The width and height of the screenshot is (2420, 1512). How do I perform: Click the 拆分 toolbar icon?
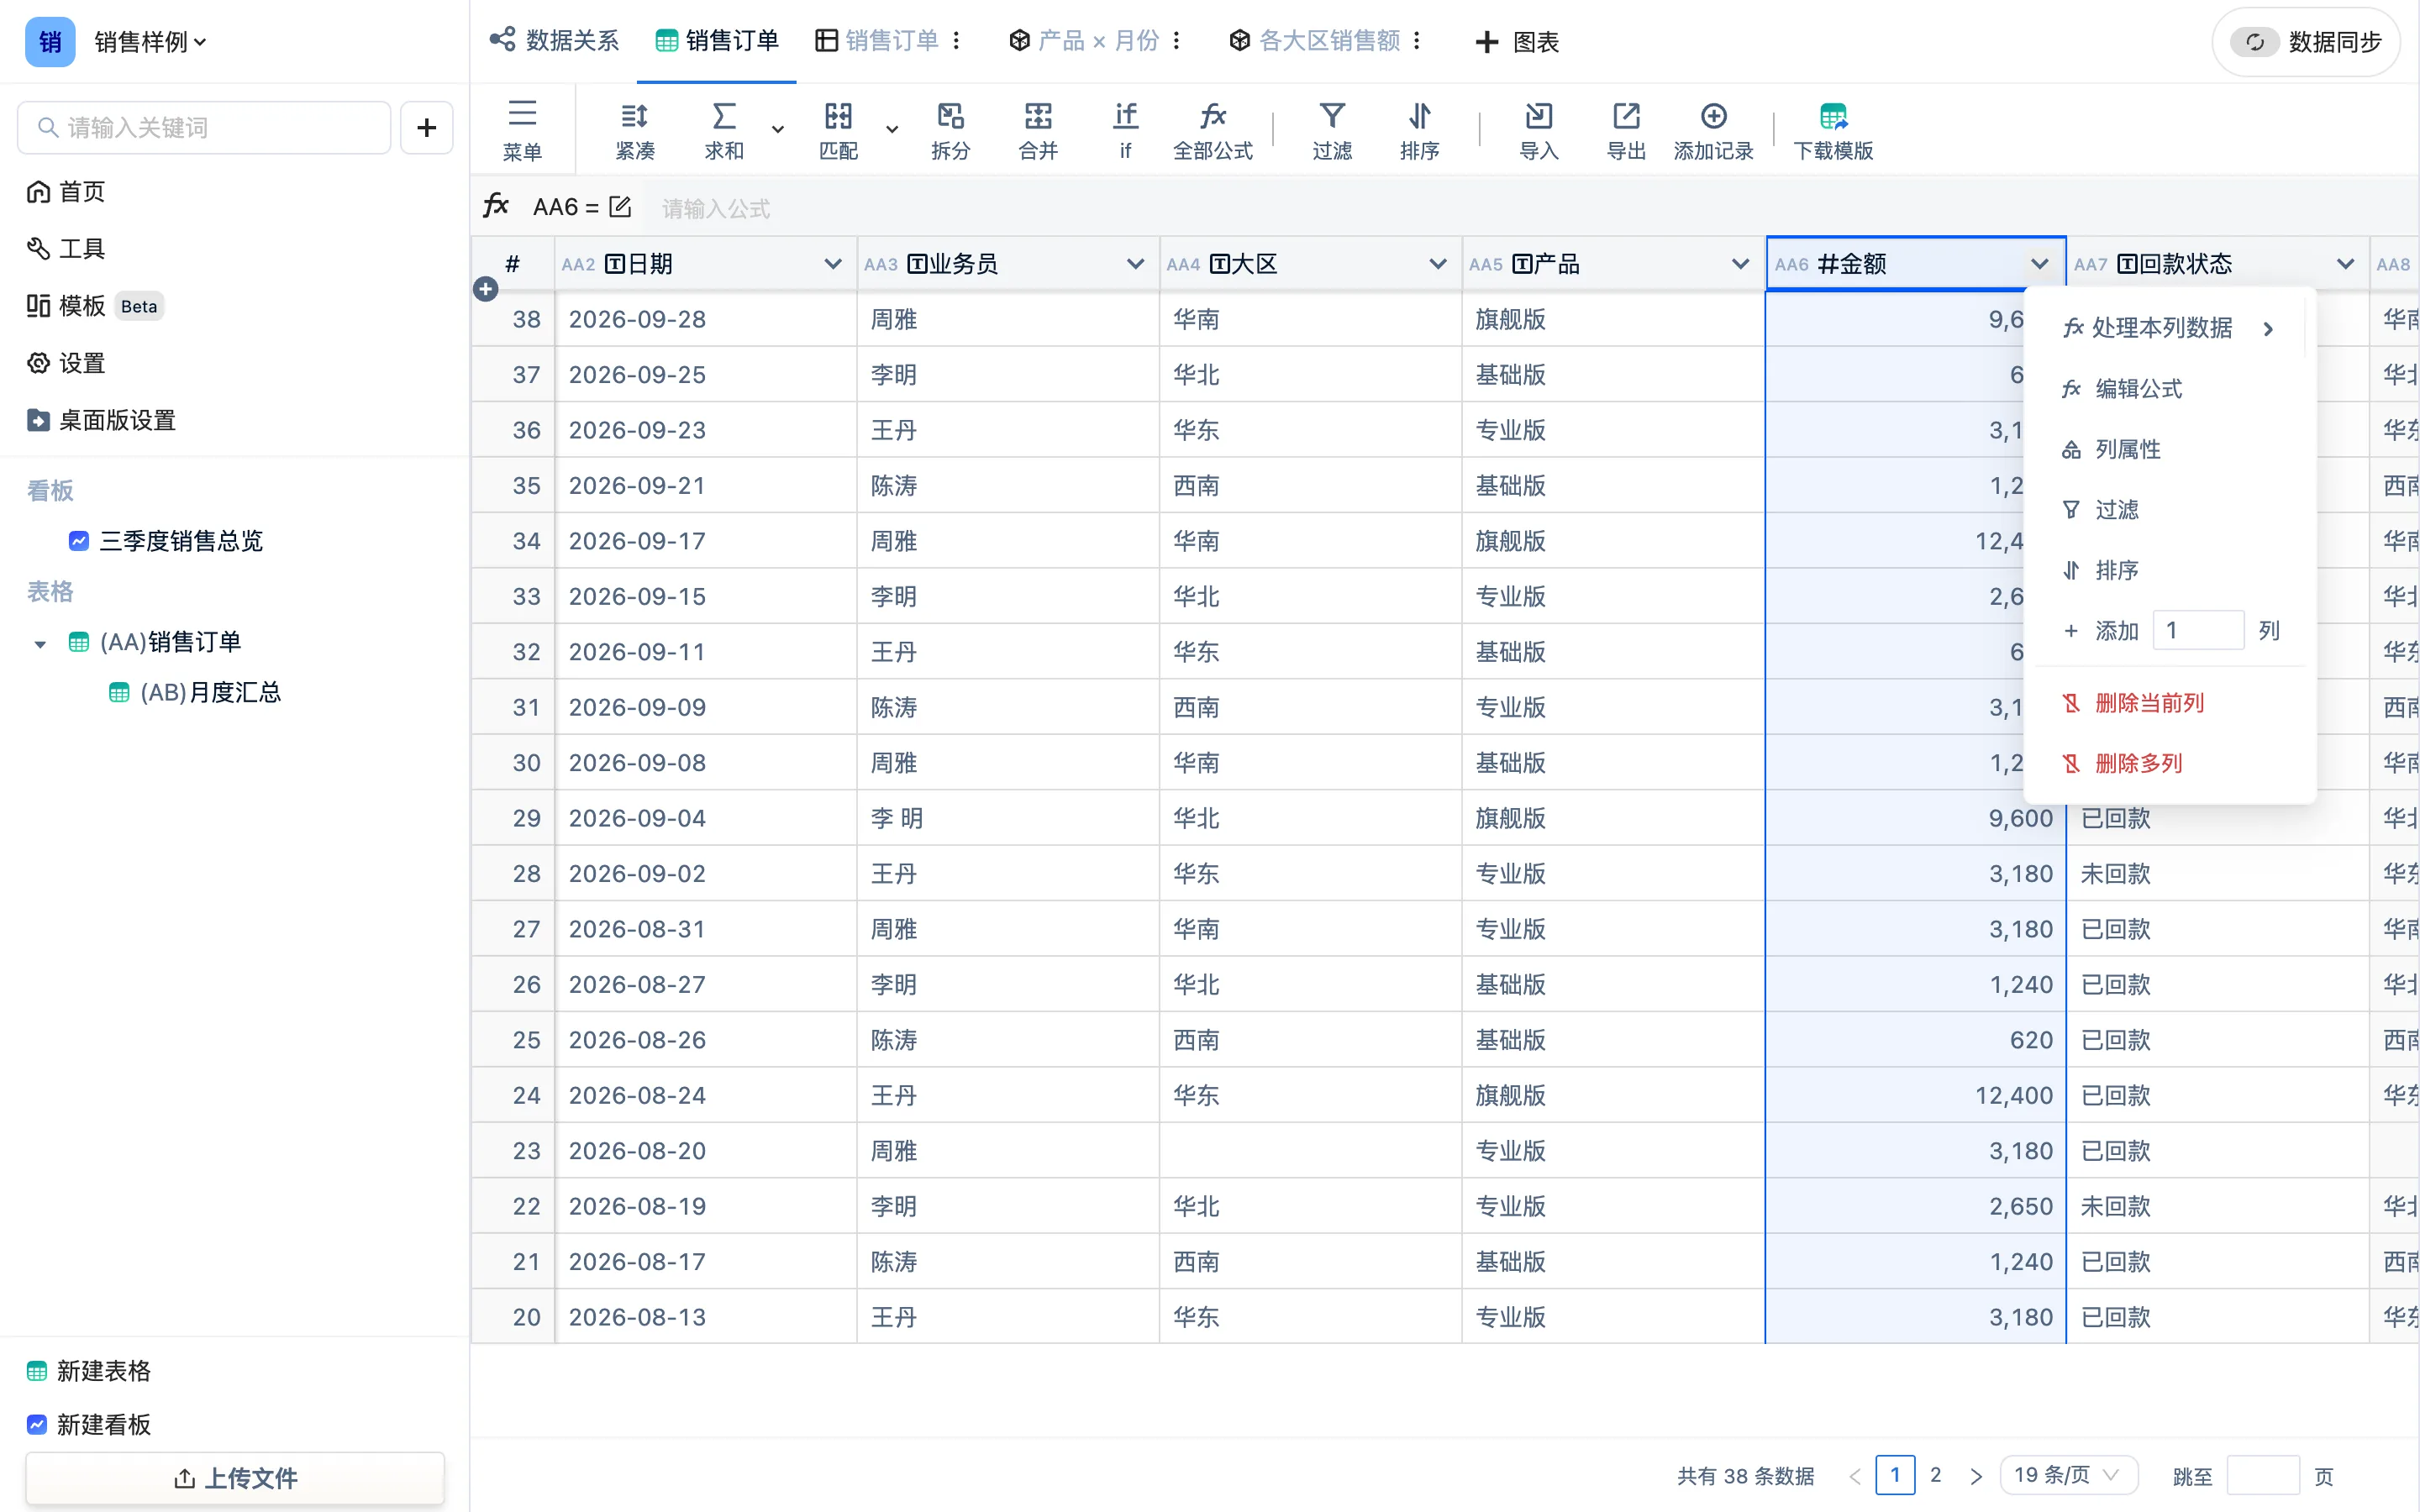point(950,116)
